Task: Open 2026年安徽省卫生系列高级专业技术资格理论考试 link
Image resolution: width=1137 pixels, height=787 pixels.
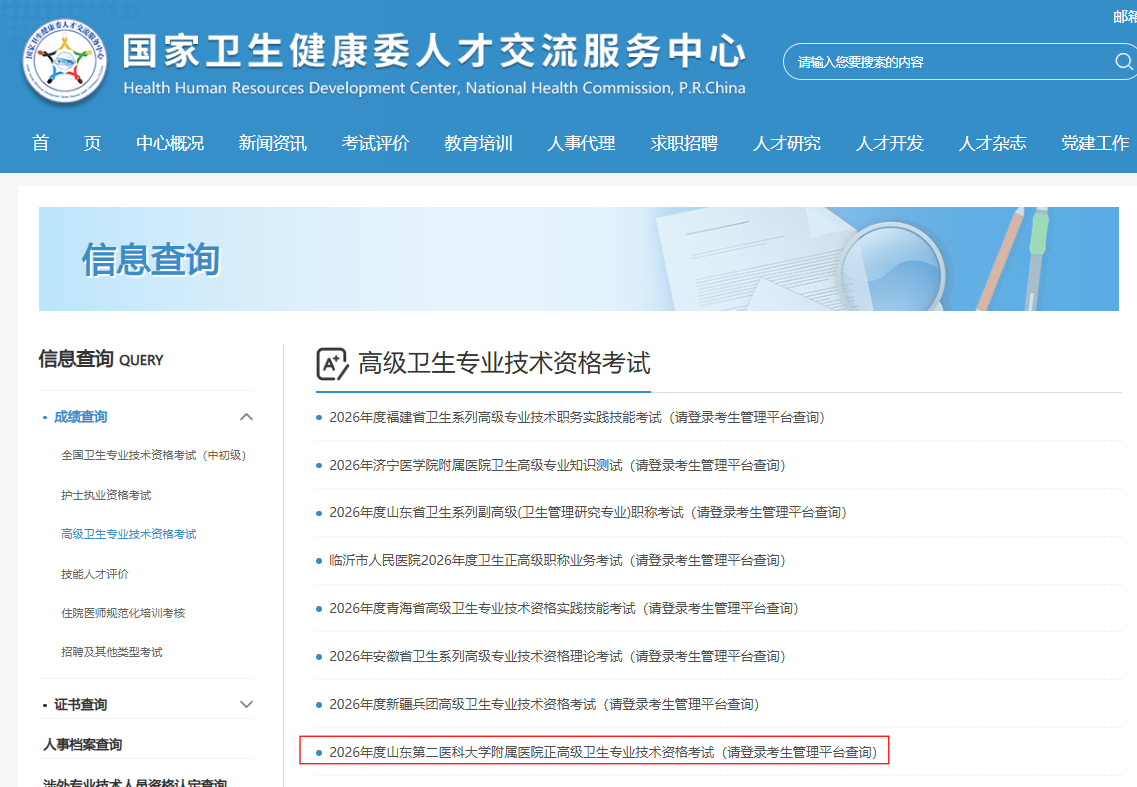Action: (557, 656)
